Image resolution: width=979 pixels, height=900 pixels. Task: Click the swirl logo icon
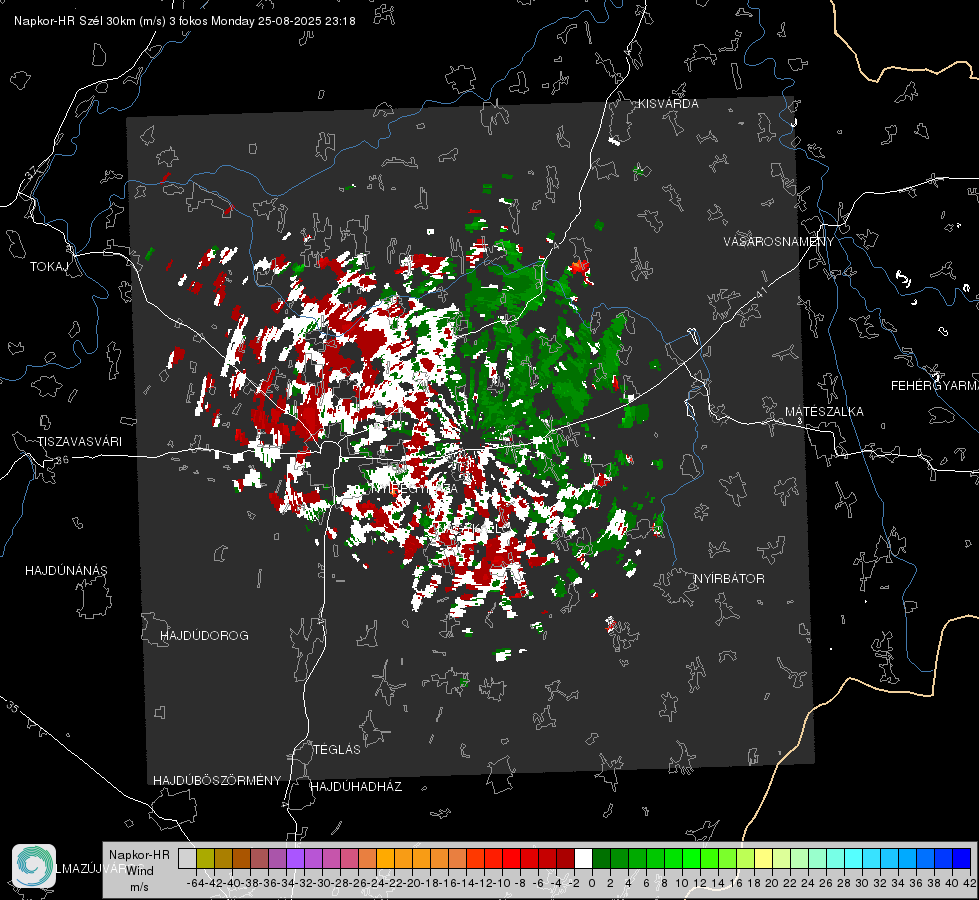34,866
